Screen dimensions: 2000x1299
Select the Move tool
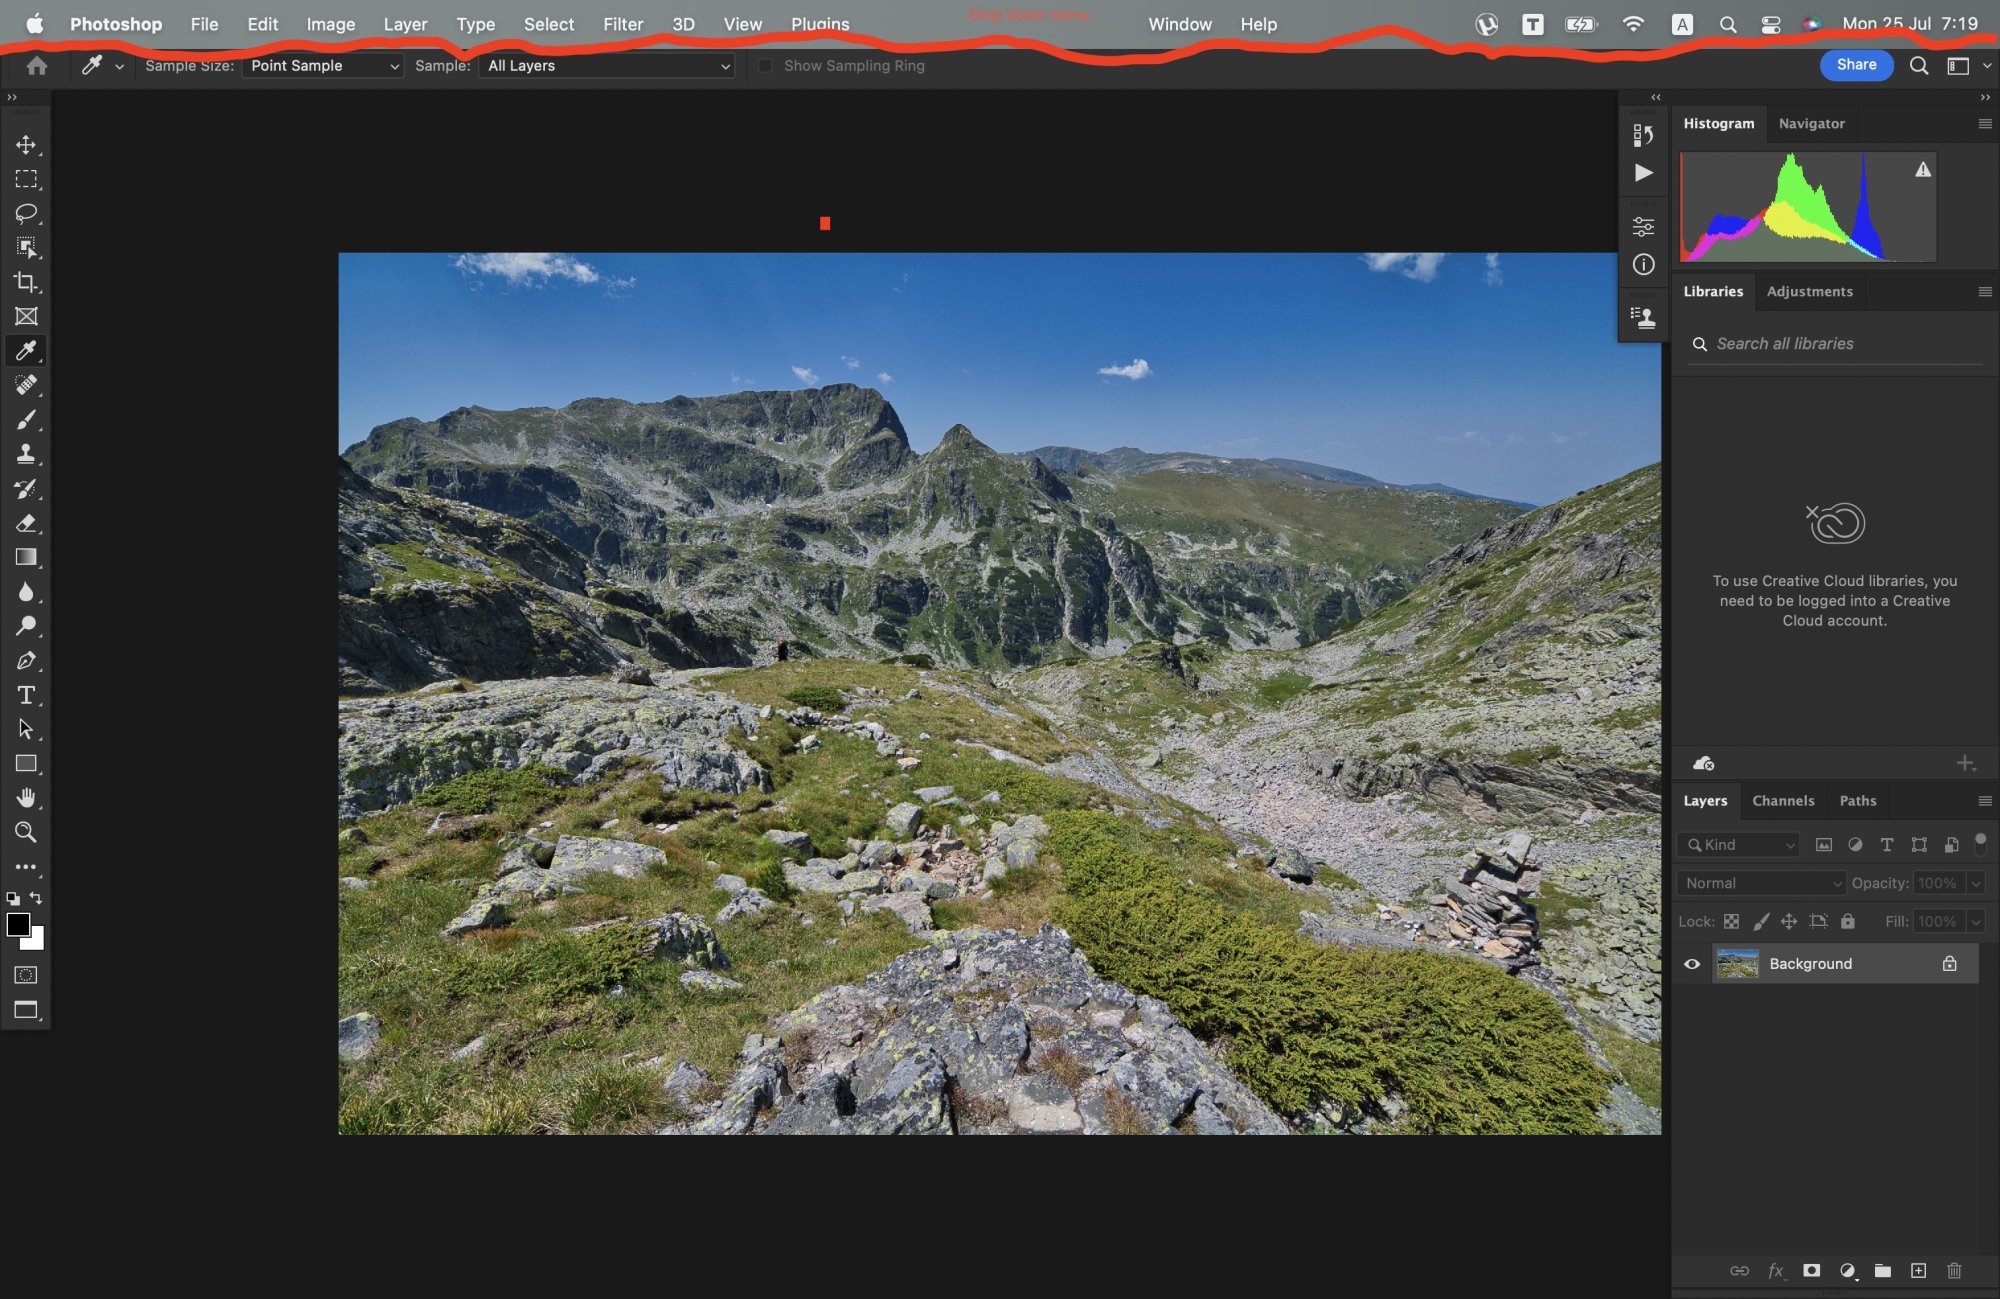coord(26,145)
